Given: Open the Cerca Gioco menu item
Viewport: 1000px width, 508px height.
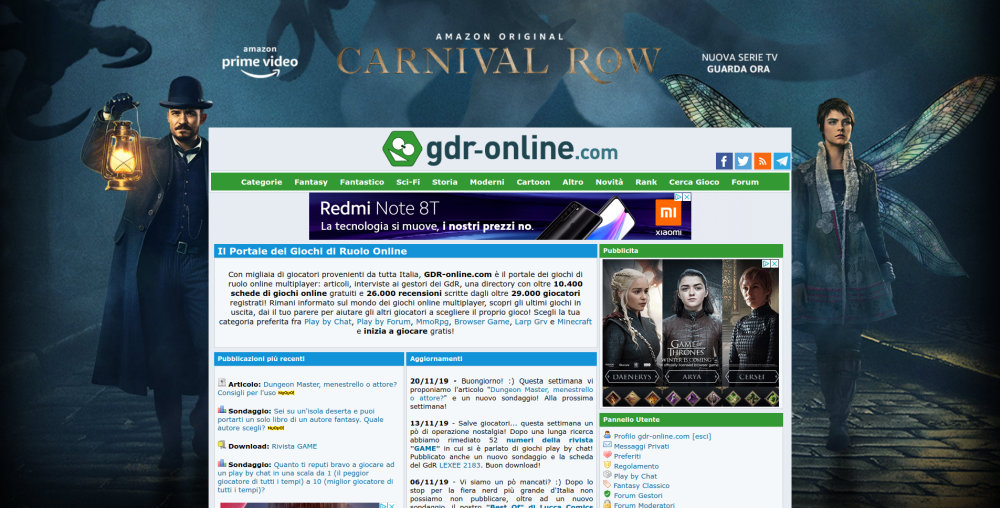Looking at the screenshot, I should (694, 182).
